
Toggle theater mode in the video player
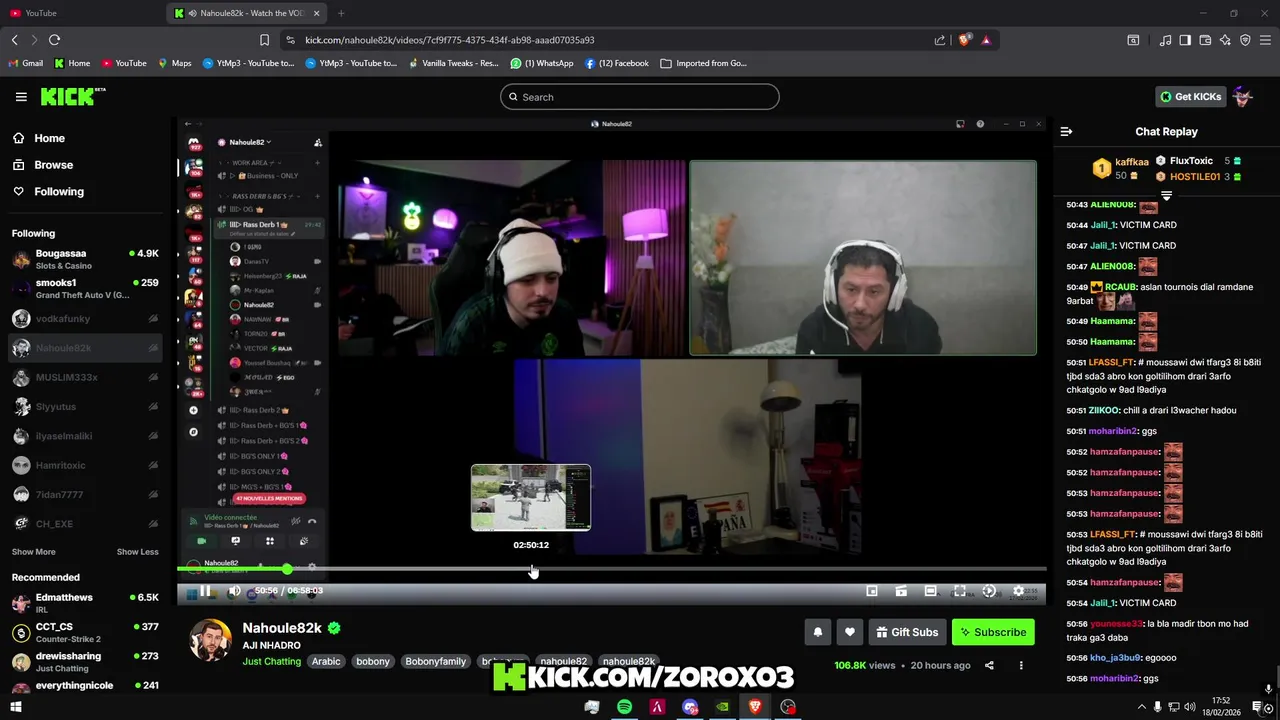(x=930, y=591)
